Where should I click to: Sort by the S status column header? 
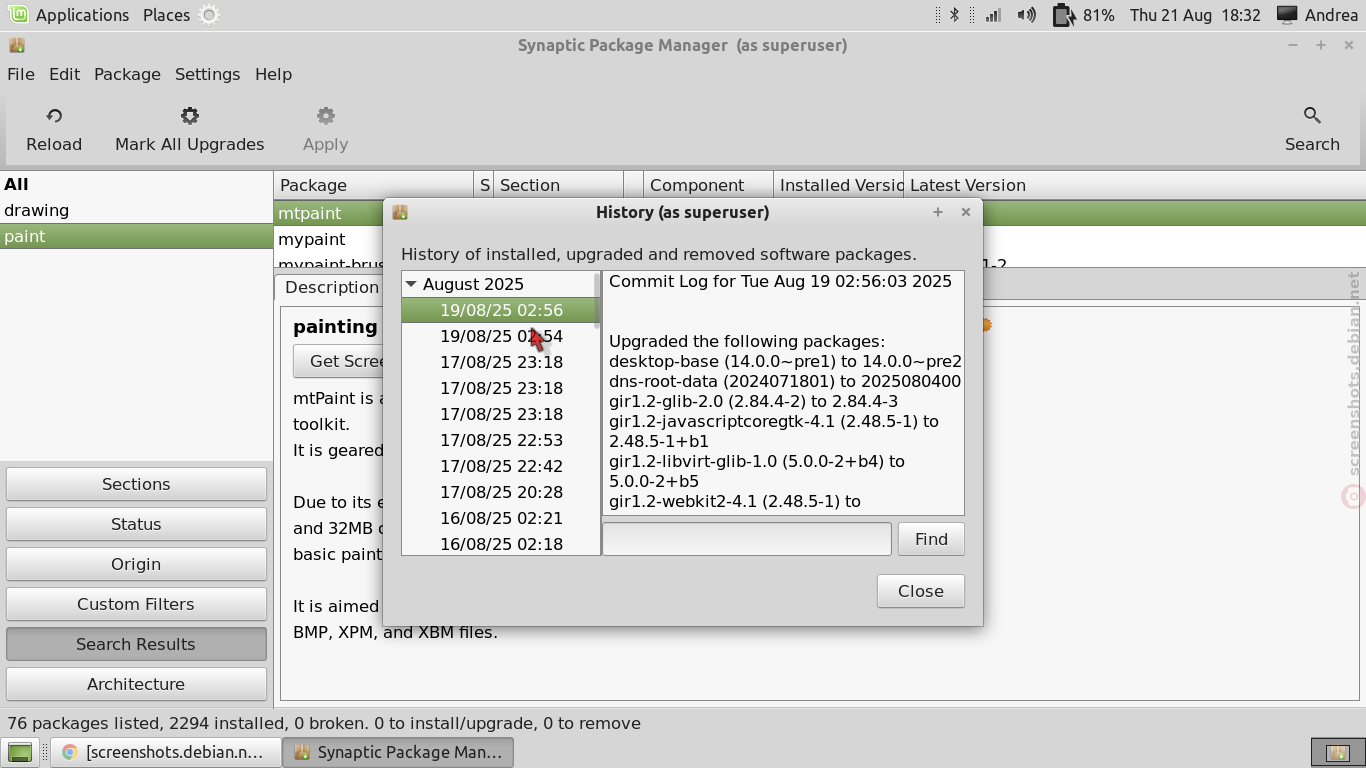484,185
